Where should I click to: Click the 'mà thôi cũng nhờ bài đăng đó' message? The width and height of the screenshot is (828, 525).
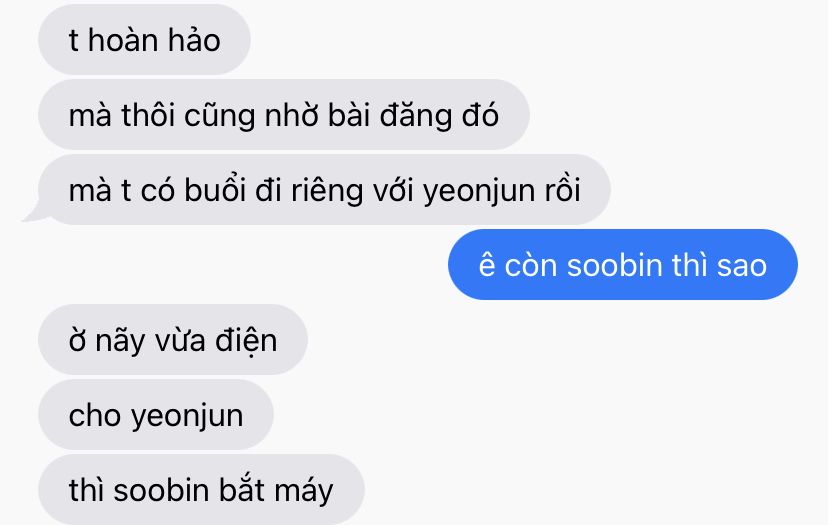[x=284, y=115]
